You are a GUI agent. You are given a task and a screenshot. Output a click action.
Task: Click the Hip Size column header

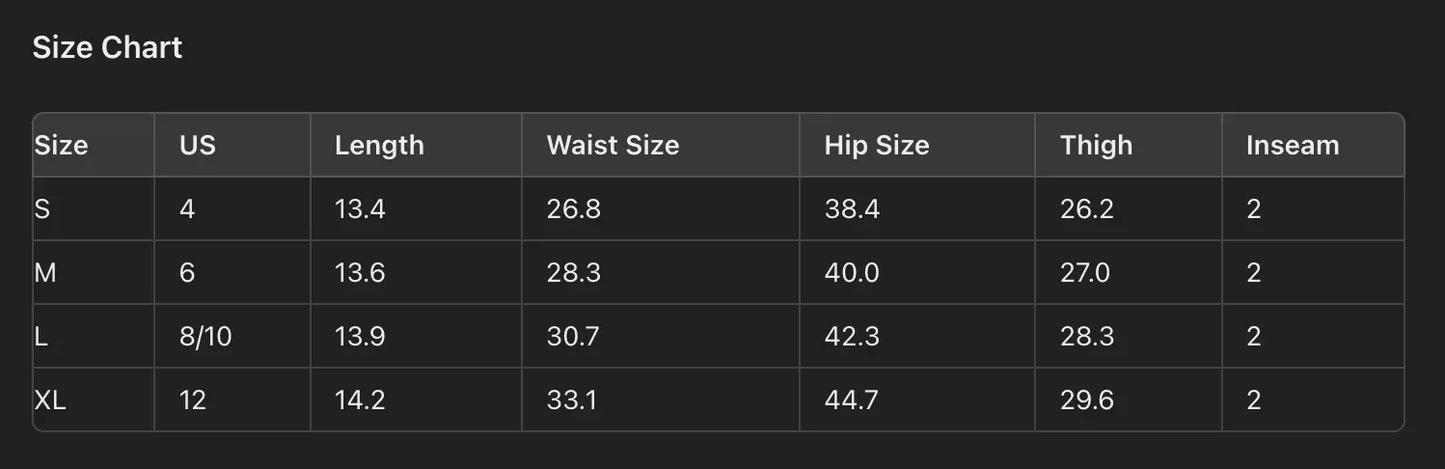pos(876,146)
